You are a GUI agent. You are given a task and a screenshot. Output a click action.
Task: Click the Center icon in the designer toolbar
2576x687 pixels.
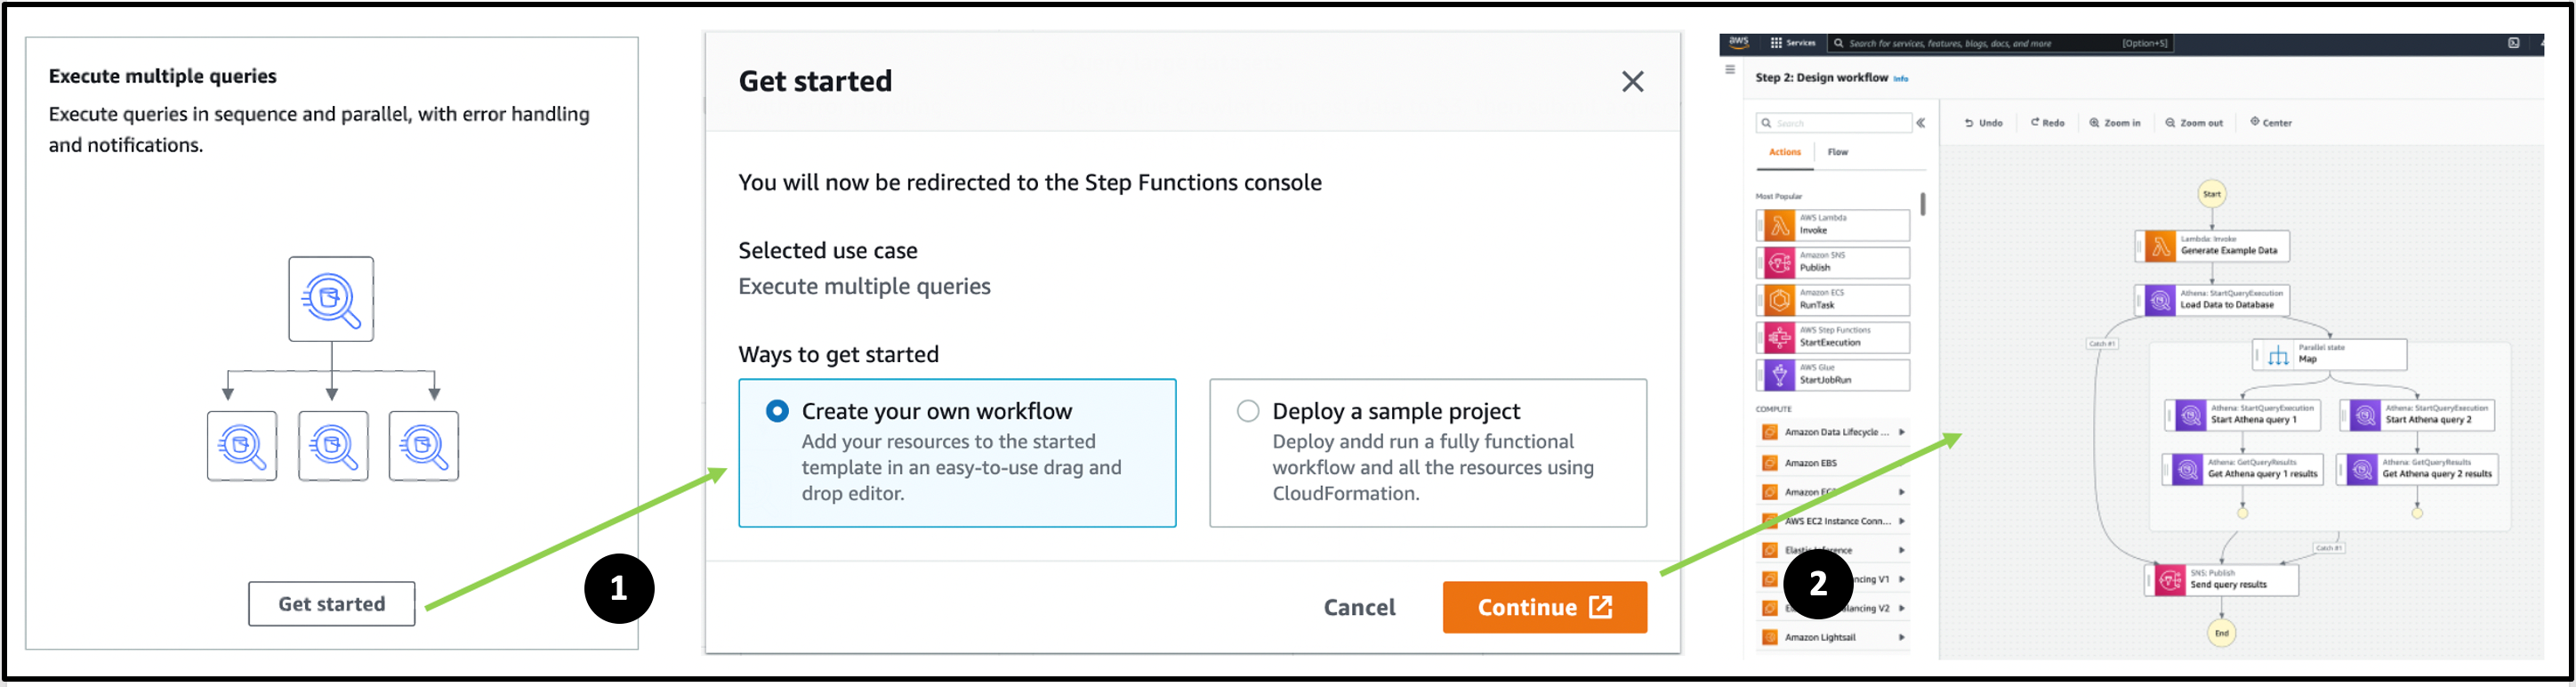[x=2270, y=122]
